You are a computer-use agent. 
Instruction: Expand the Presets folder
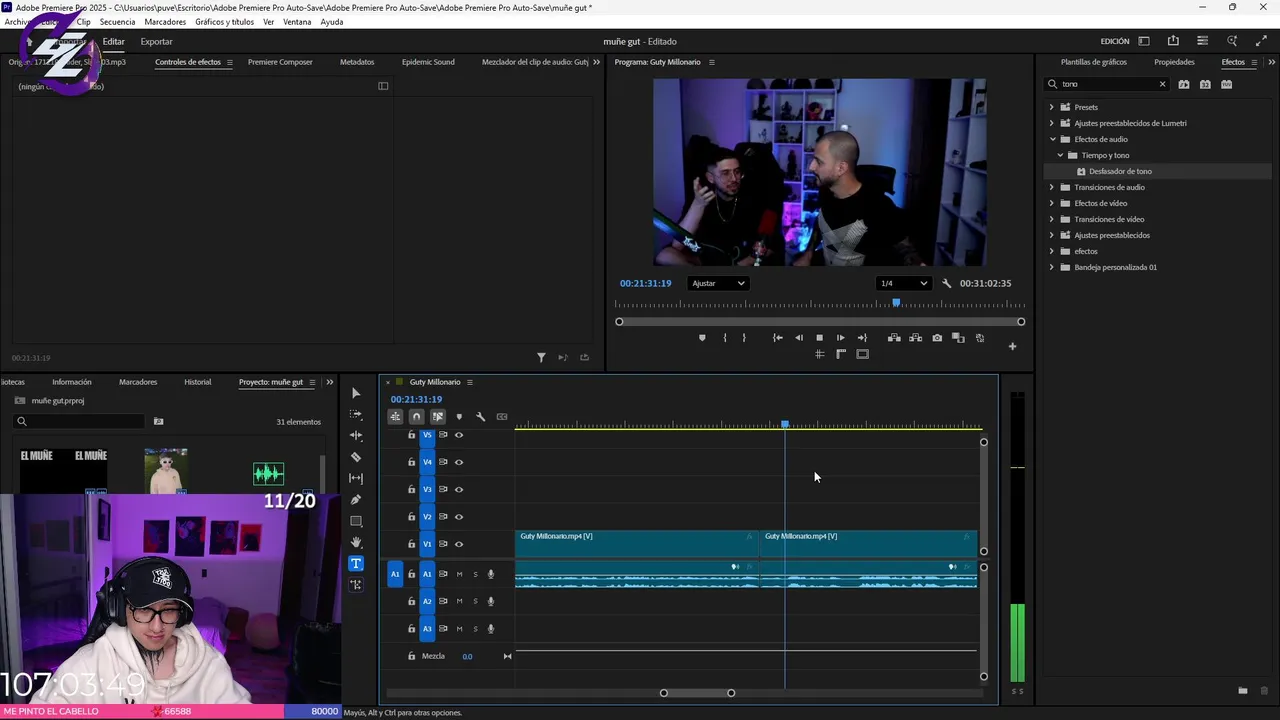1051,107
